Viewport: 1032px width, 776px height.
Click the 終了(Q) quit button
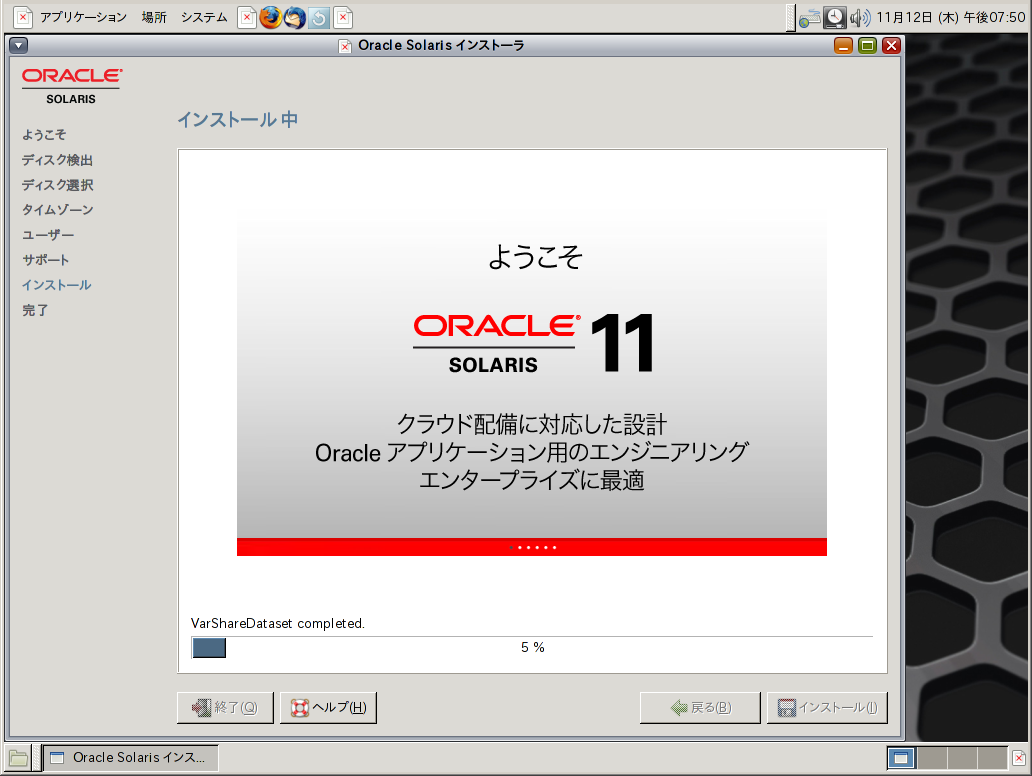[225, 708]
